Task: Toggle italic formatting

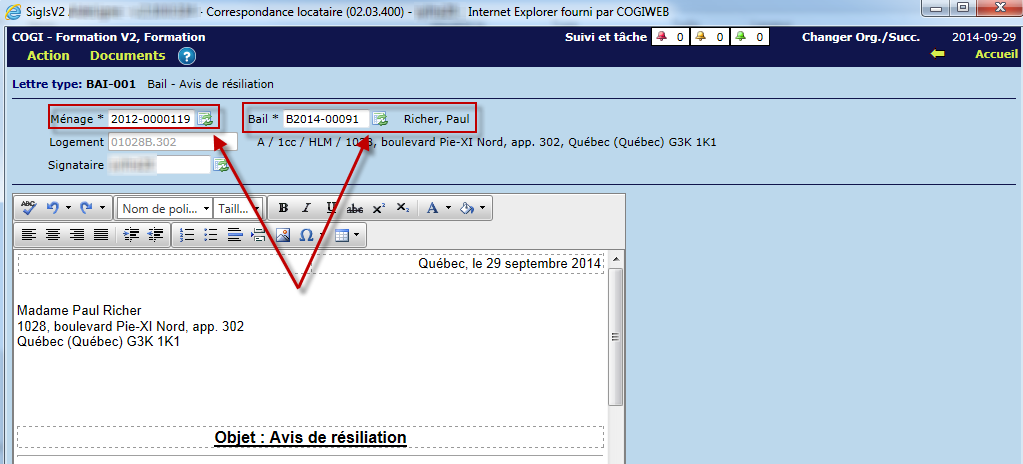Action: (x=307, y=208)
